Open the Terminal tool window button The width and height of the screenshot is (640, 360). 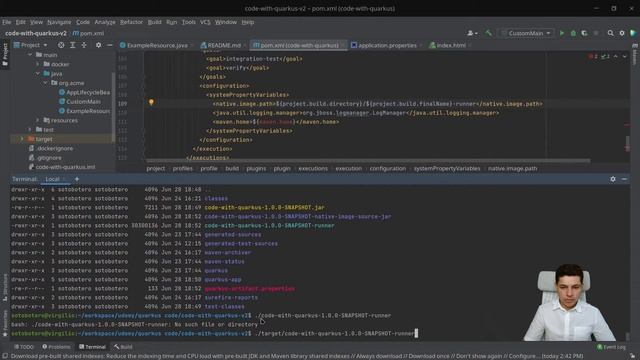92,347
